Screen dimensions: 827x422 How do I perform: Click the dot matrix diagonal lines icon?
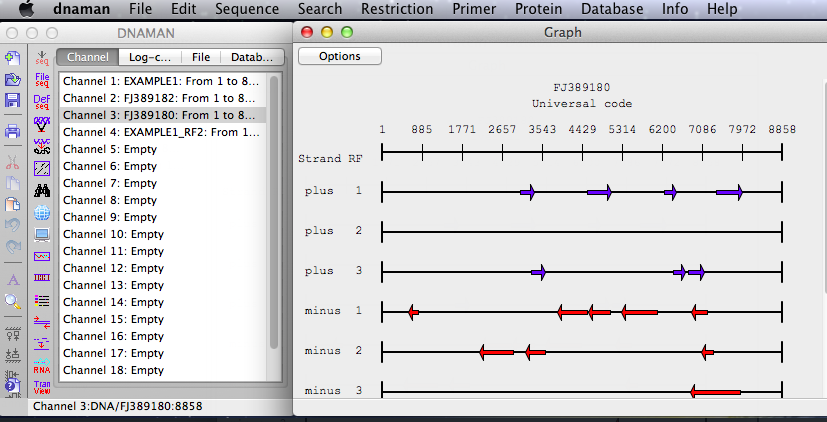[42, 168]
